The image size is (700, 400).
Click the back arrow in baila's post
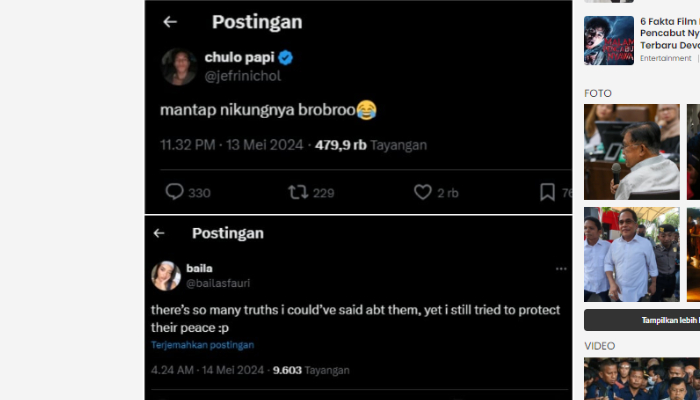coord(159,233)
